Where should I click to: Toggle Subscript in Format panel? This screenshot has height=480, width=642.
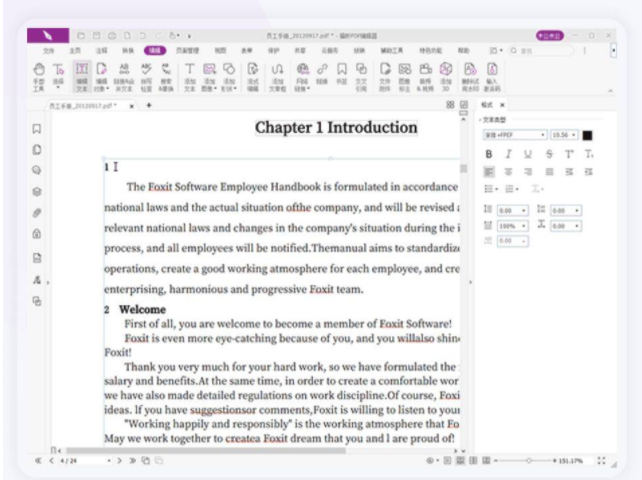click(589, 154)
